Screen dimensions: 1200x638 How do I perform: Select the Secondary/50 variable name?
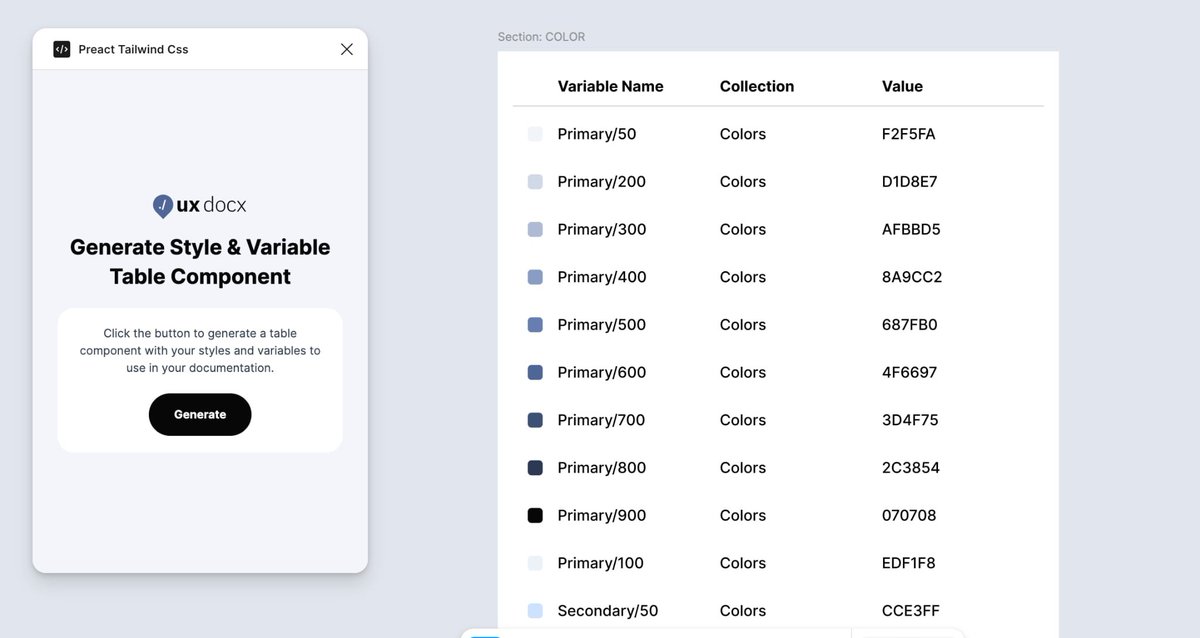coord(608,611)
